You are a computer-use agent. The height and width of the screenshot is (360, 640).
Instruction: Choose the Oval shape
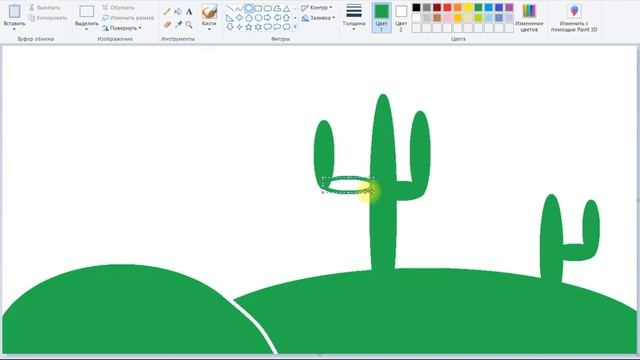point(249,8)
